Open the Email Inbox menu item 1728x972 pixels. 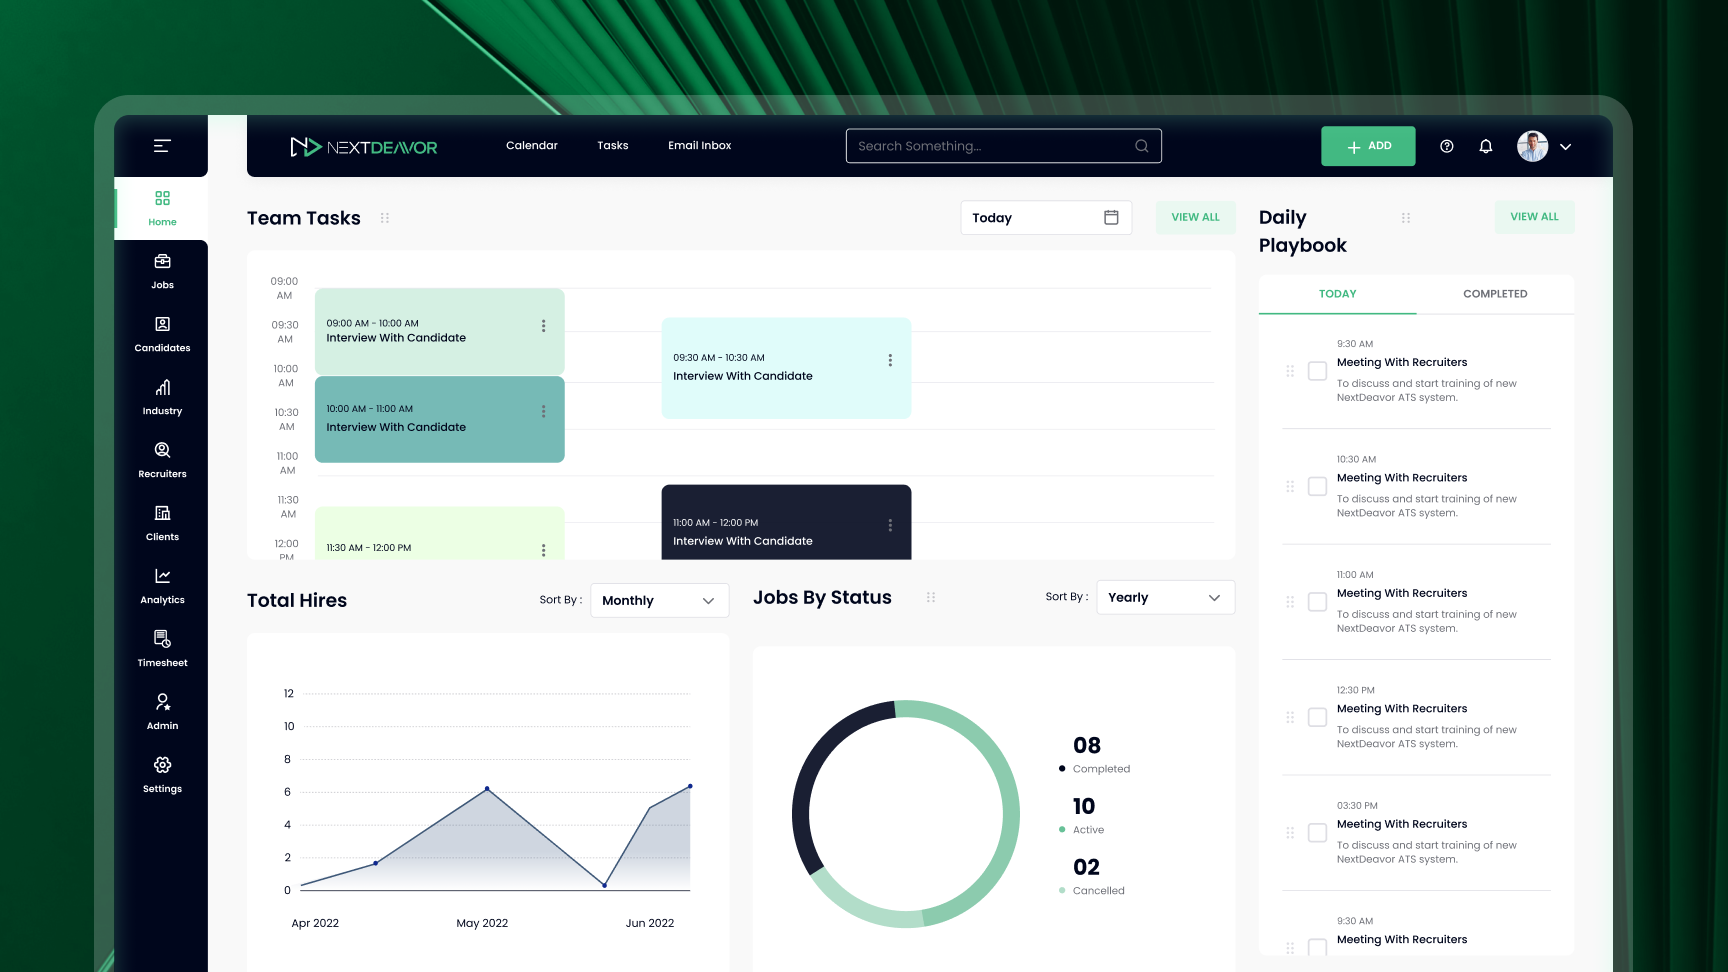pyautogui.click(x=700, y=146)
